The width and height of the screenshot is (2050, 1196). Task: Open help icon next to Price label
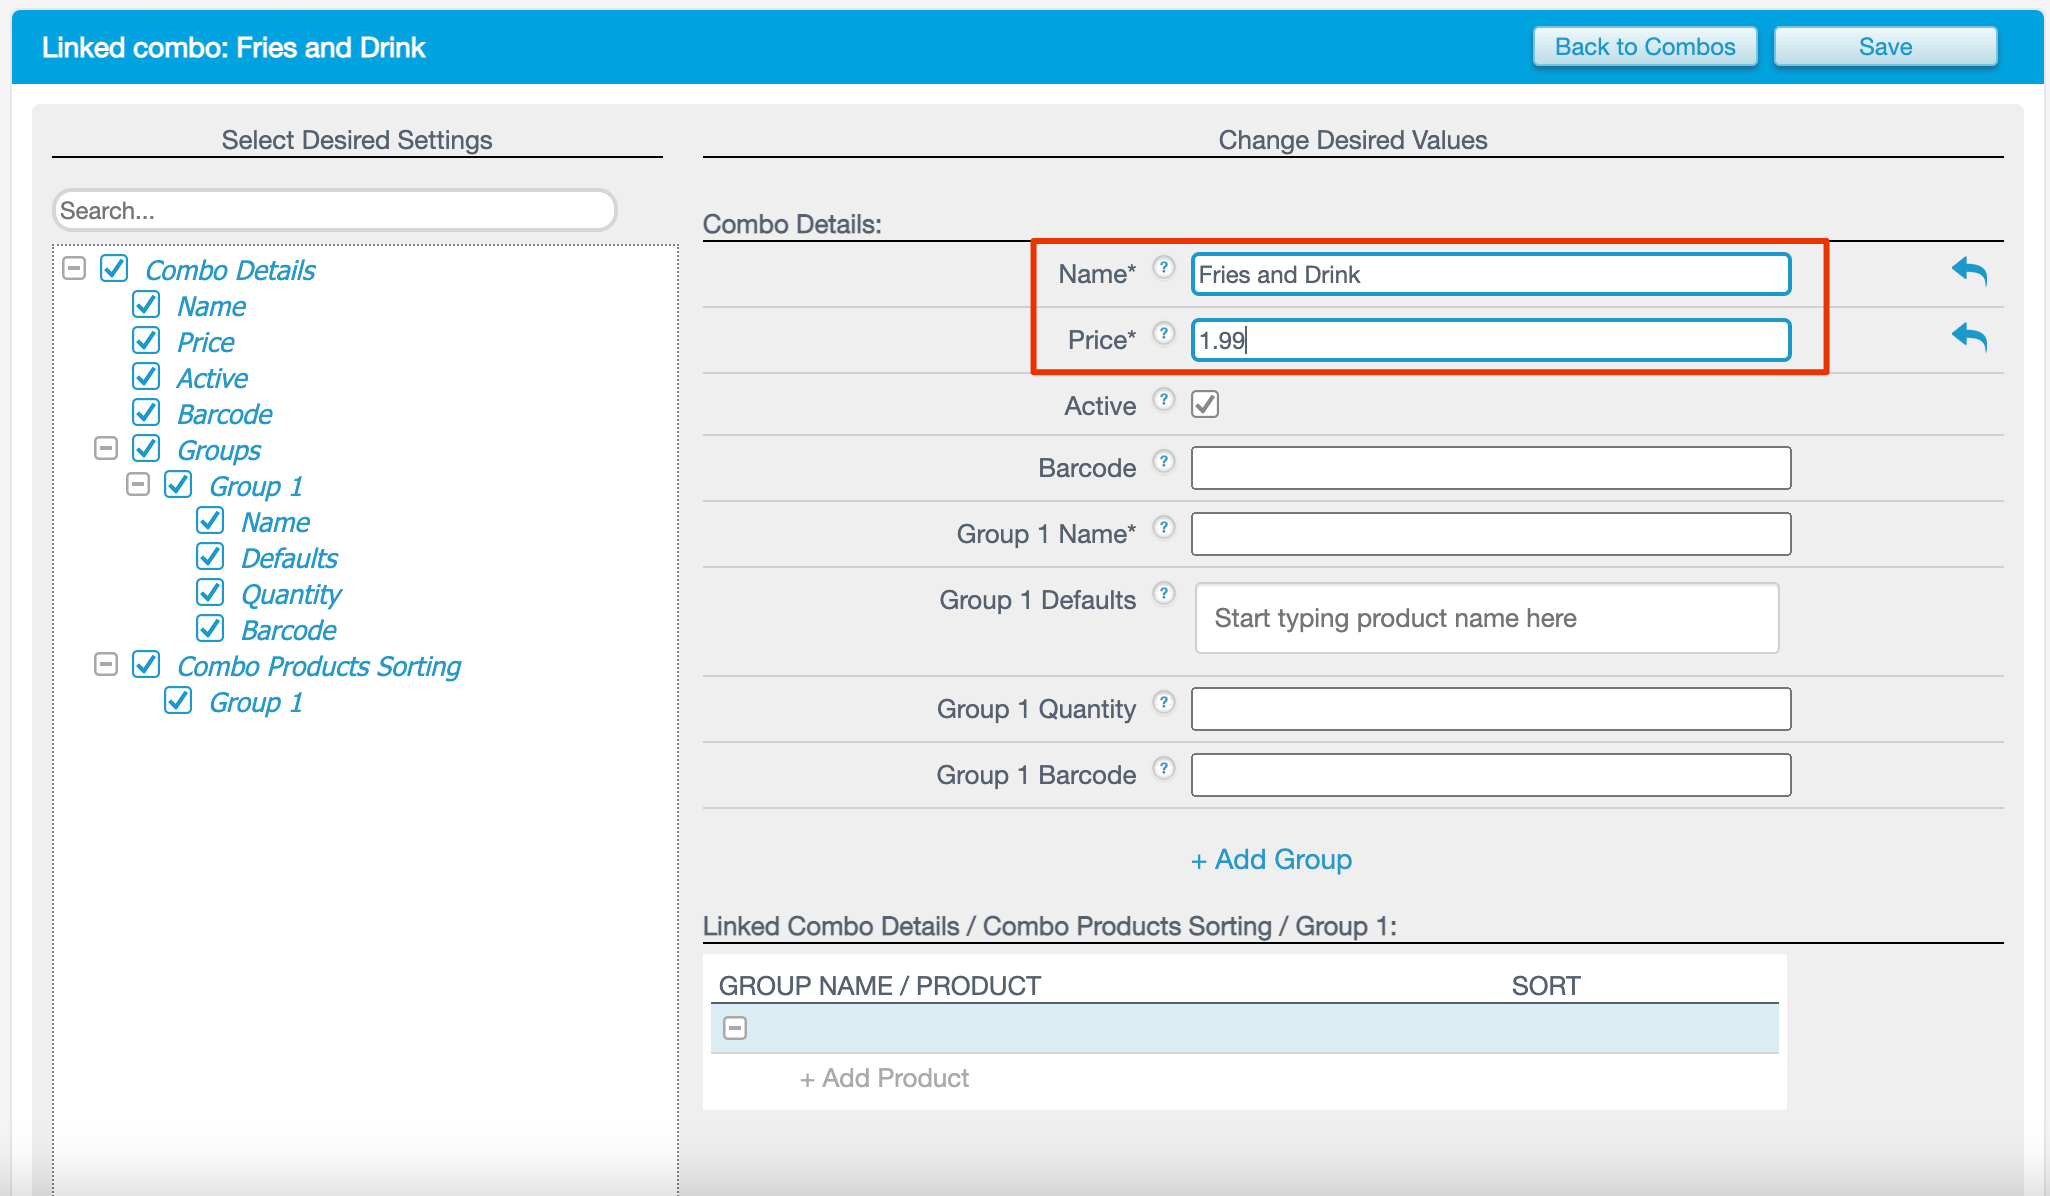coord(1163,333)
